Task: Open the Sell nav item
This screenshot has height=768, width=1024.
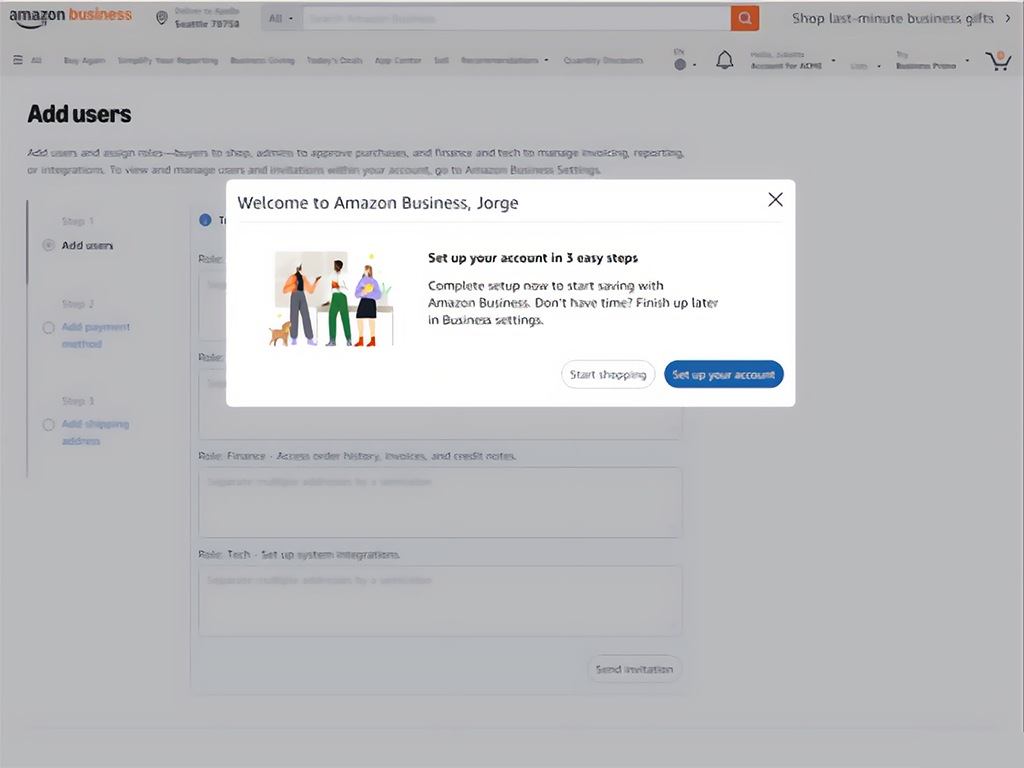Action: [441, 60]
